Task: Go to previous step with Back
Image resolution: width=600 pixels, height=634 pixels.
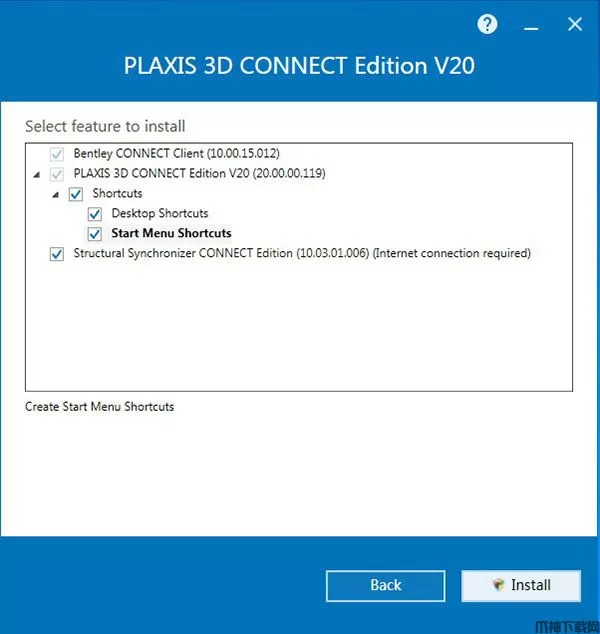Action: click(x=386, y=586)
